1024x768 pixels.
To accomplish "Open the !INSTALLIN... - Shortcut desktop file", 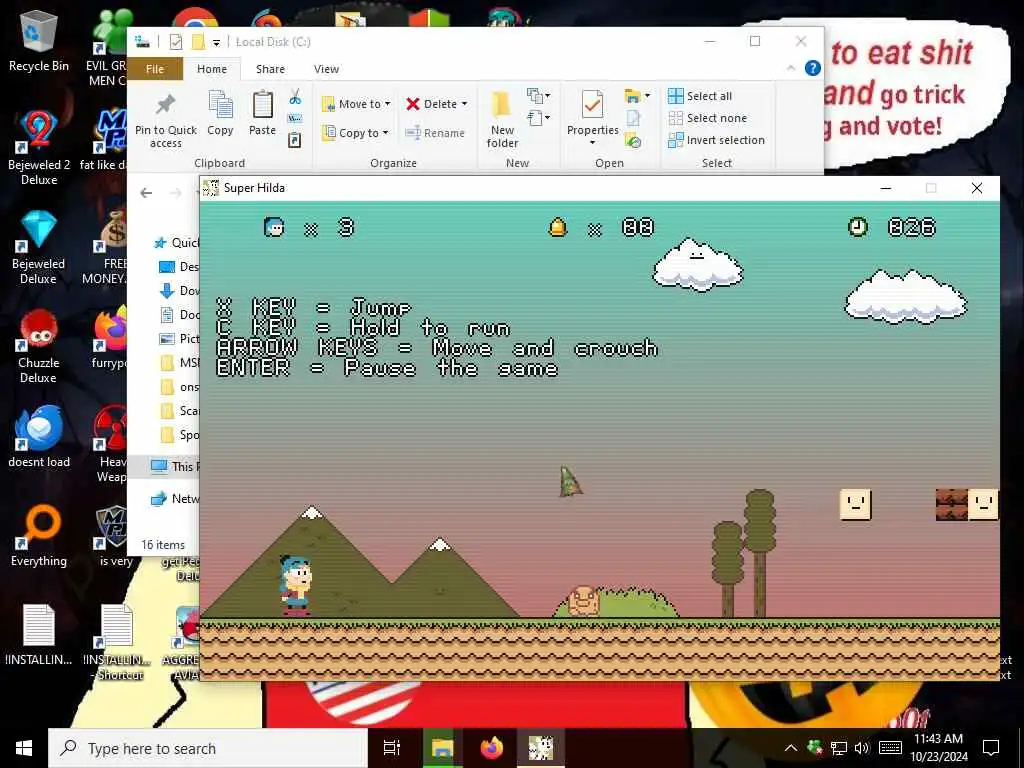I will coord(118,643).
